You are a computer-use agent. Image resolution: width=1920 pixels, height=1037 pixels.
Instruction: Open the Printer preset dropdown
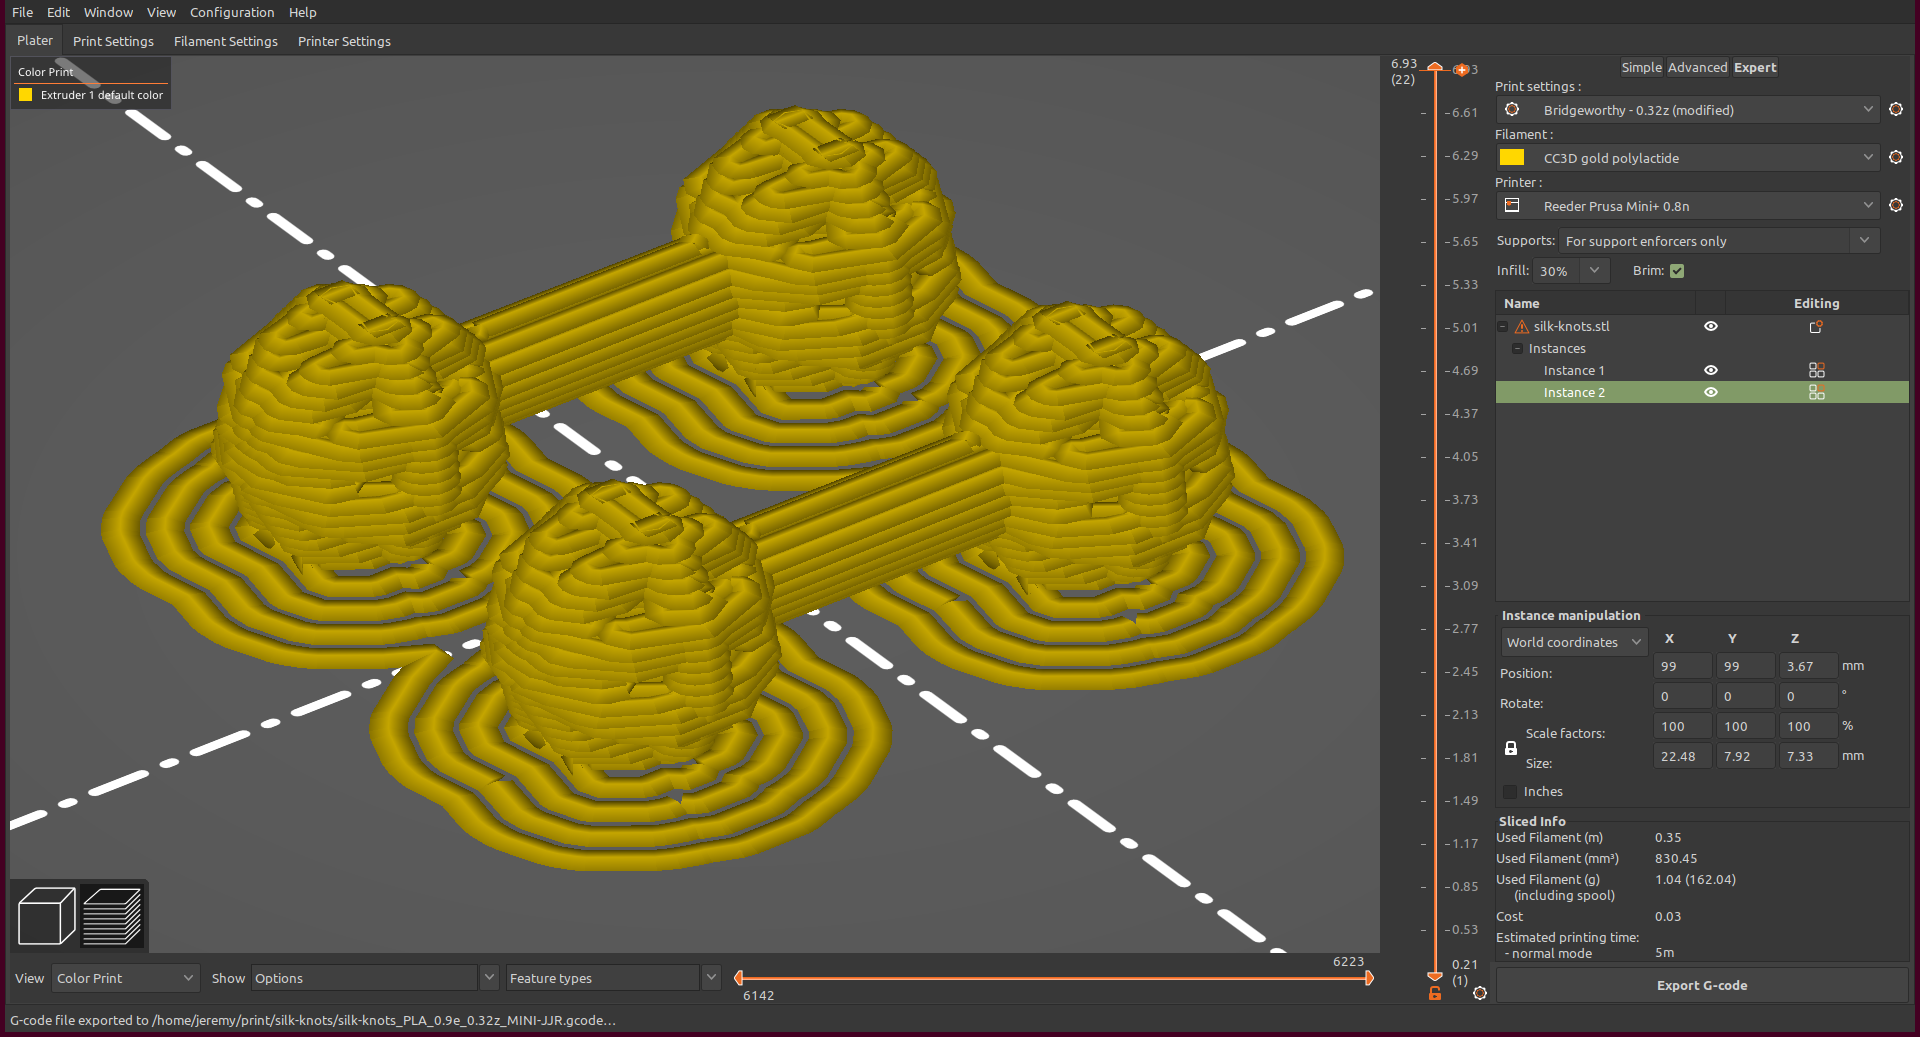pos(1688,206)
